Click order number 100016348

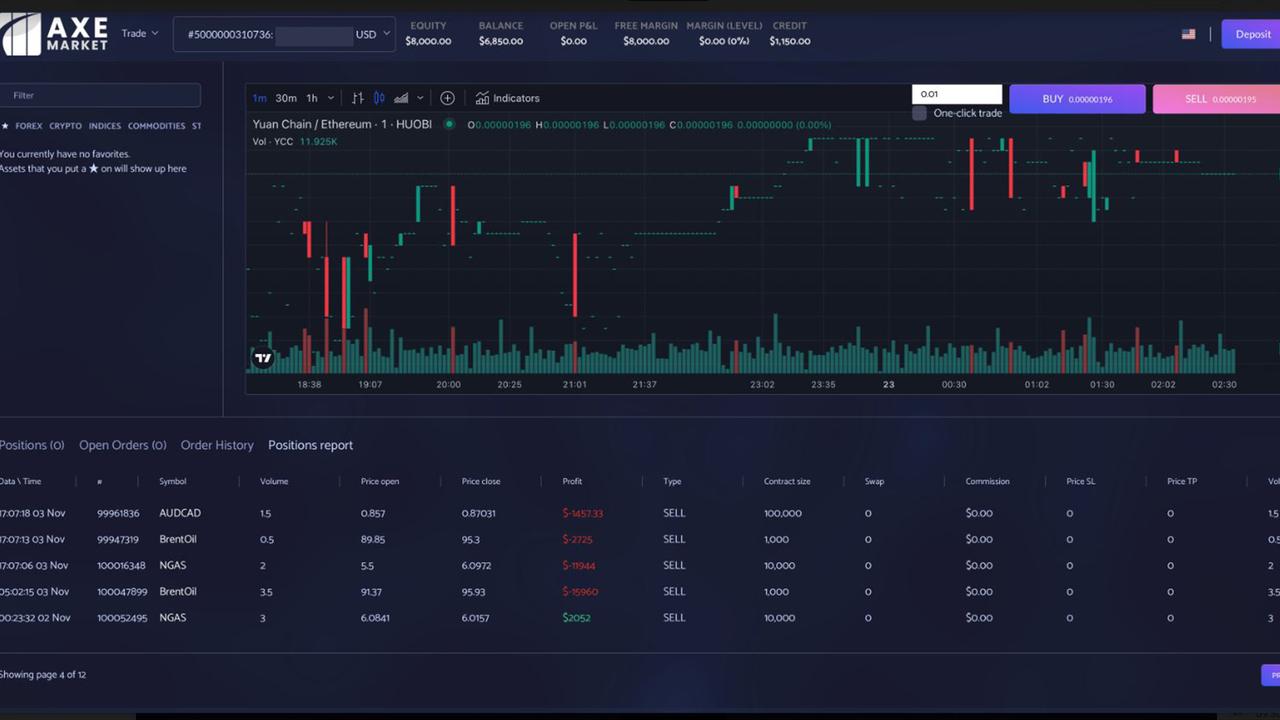121,565
